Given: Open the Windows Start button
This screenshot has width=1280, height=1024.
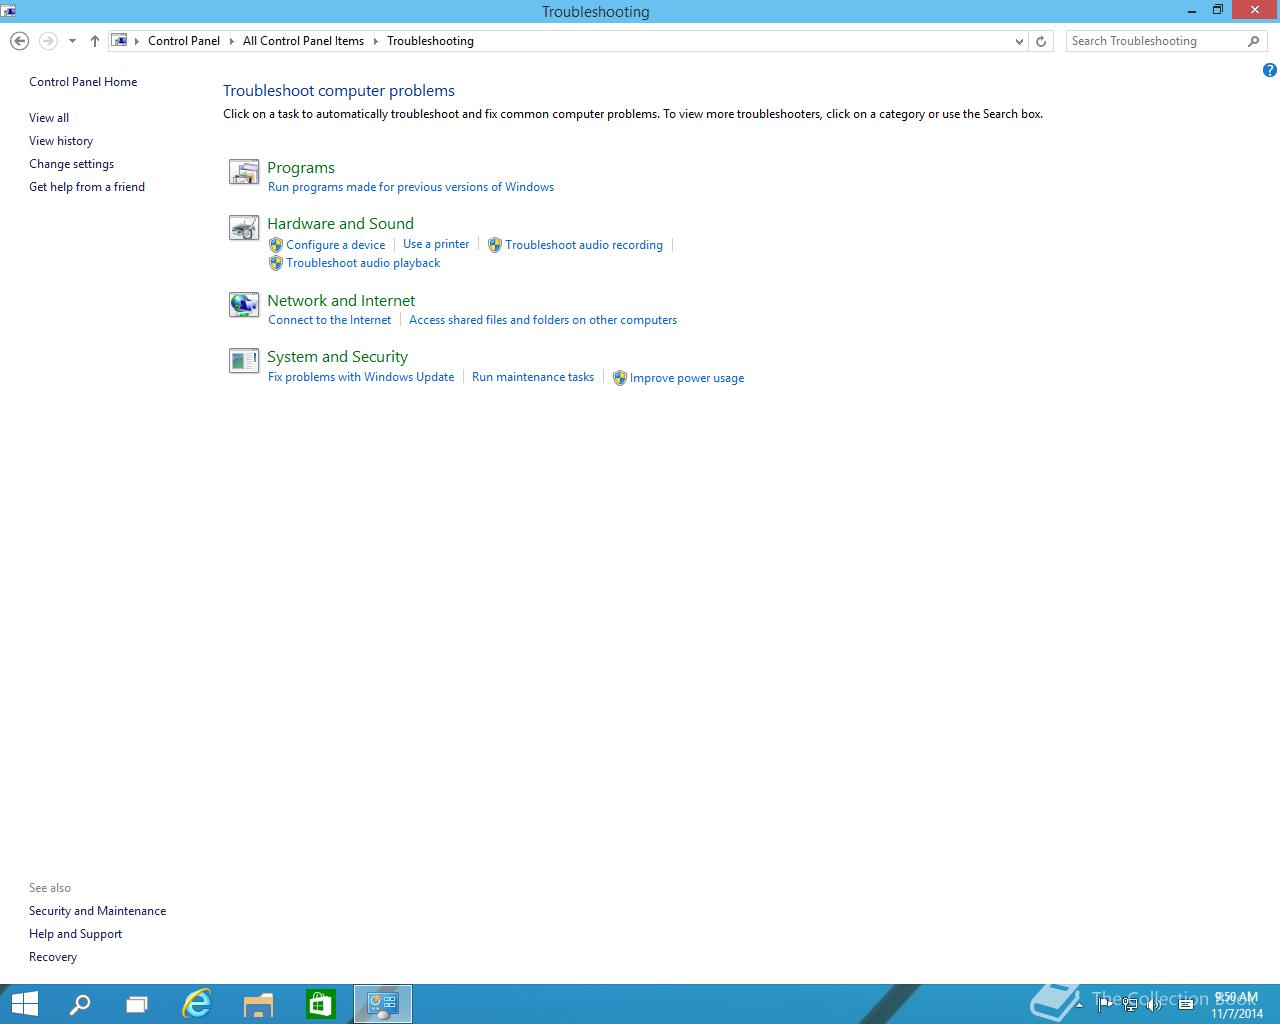Looking at the screenshot, I should point(24,1004).
